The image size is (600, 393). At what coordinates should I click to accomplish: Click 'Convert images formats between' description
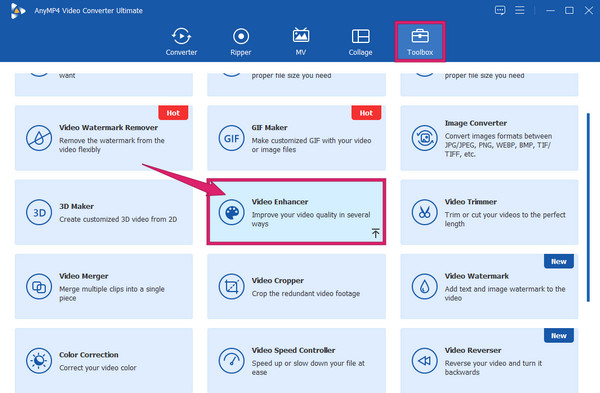point(498,145)
